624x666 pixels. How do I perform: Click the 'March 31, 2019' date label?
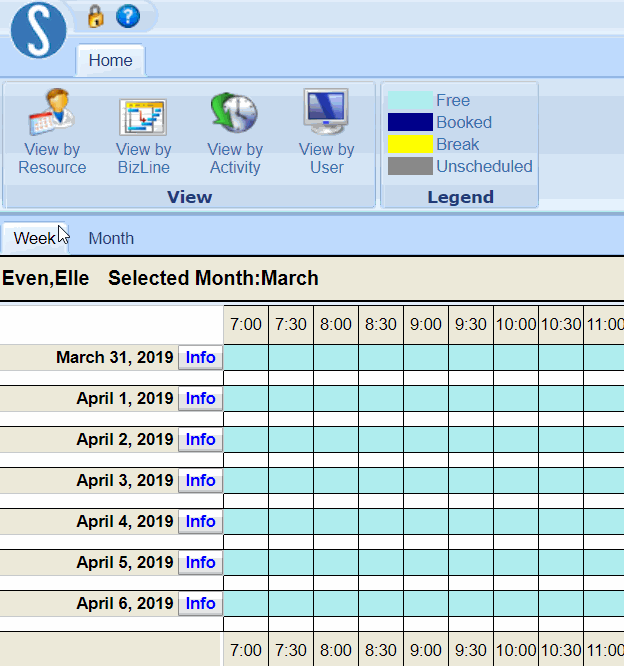(115, 358)
